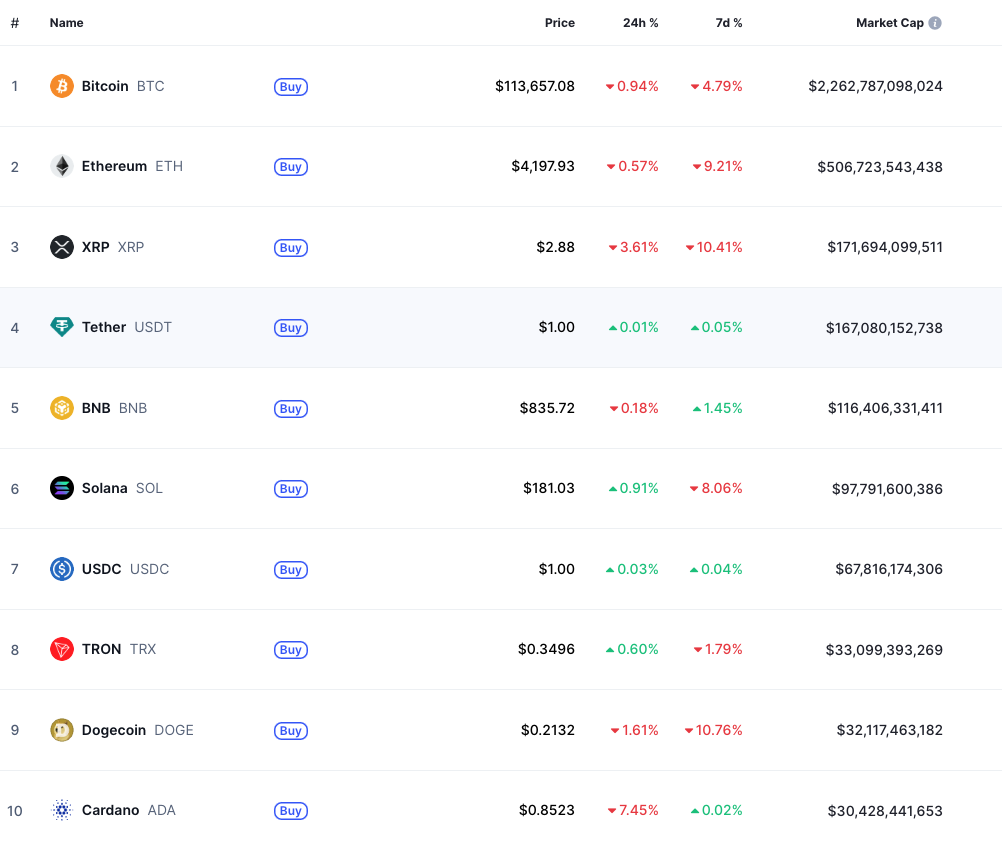Click TRON market cap $33,099,393,269

884,650
